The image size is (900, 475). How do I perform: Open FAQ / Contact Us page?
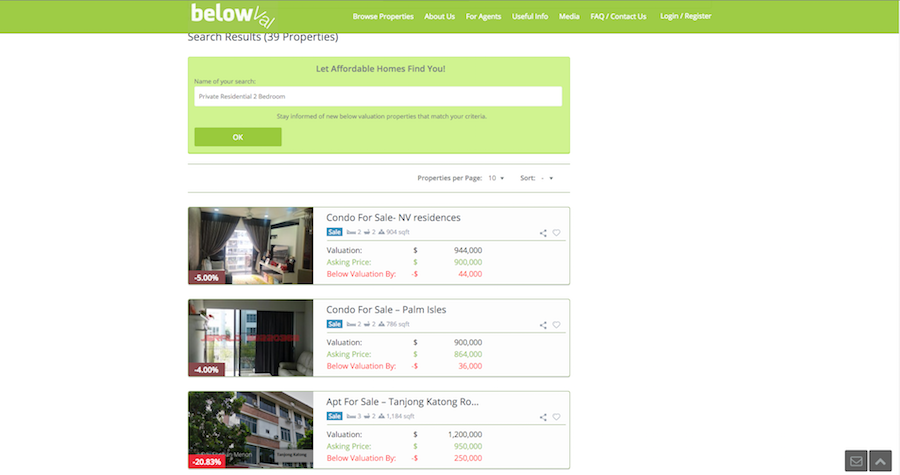(x=618, y=17)
